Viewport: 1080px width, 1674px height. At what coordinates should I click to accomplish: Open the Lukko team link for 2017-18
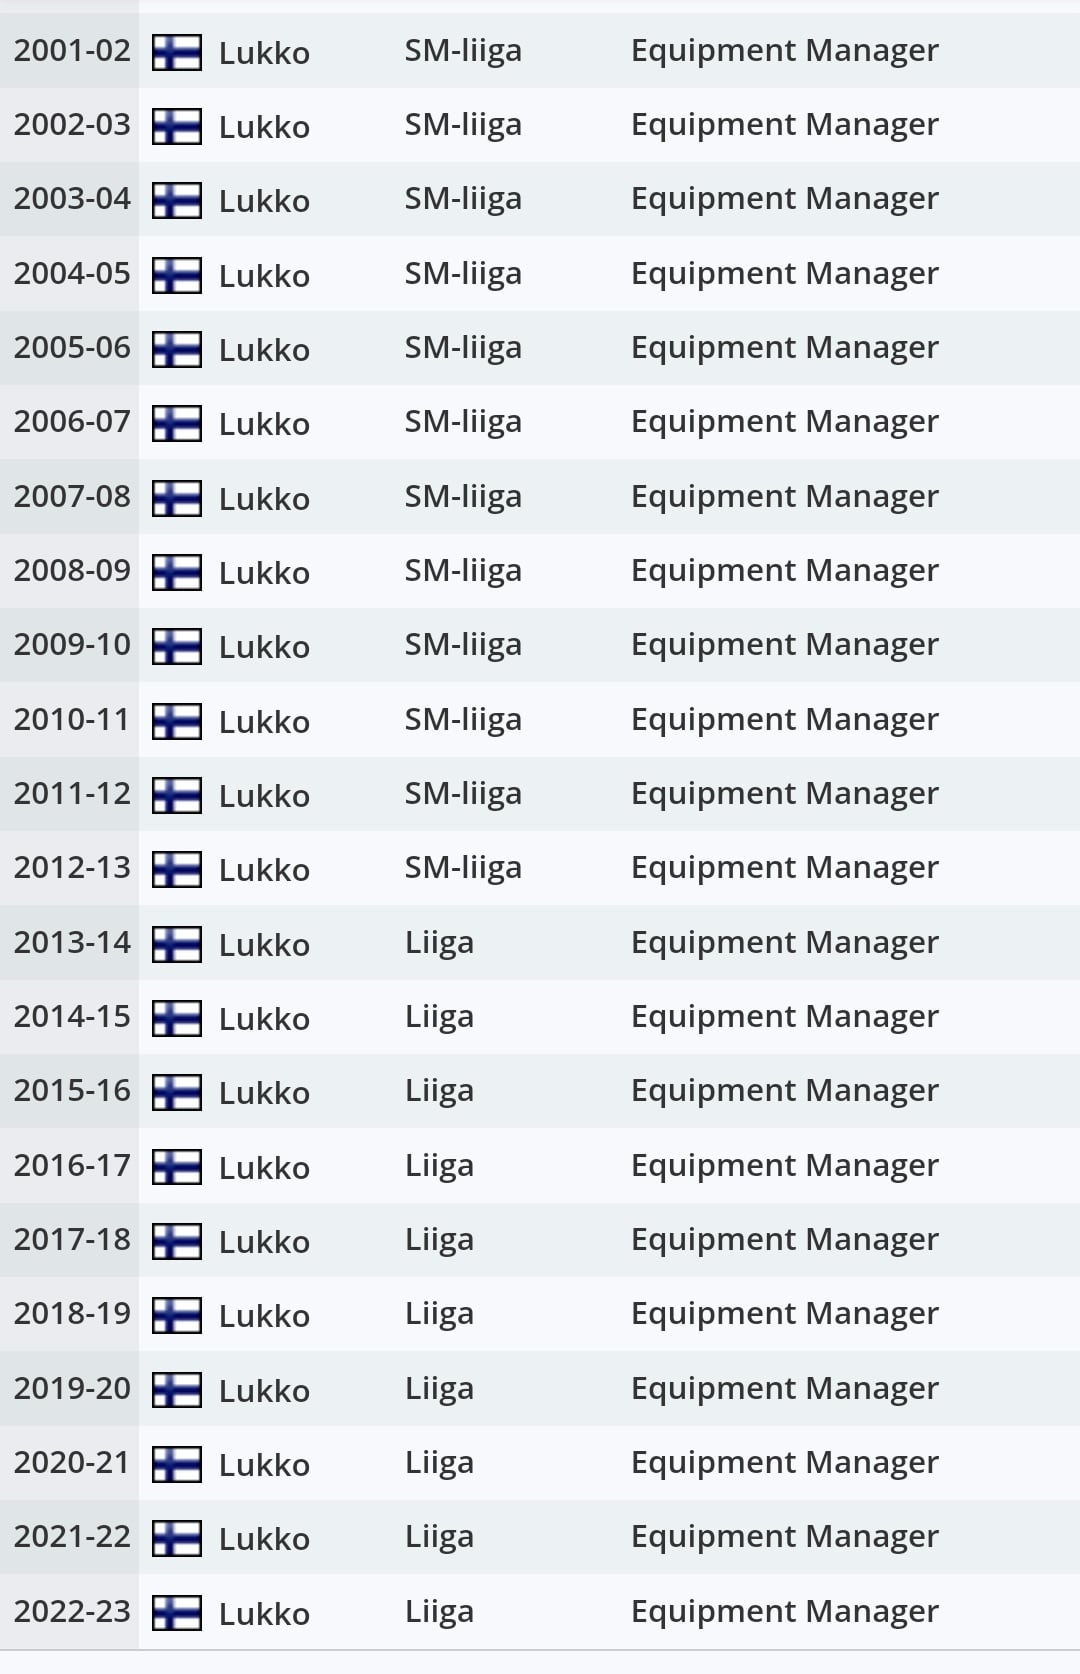pyautogui.click(x=264, y=1242)
